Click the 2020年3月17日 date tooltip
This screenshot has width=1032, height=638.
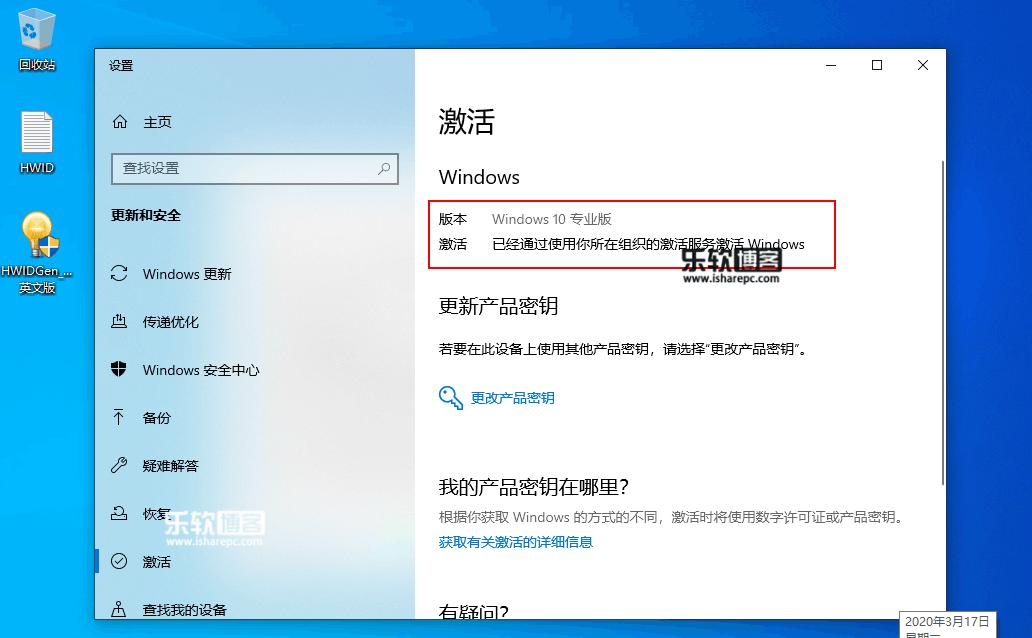947,624
